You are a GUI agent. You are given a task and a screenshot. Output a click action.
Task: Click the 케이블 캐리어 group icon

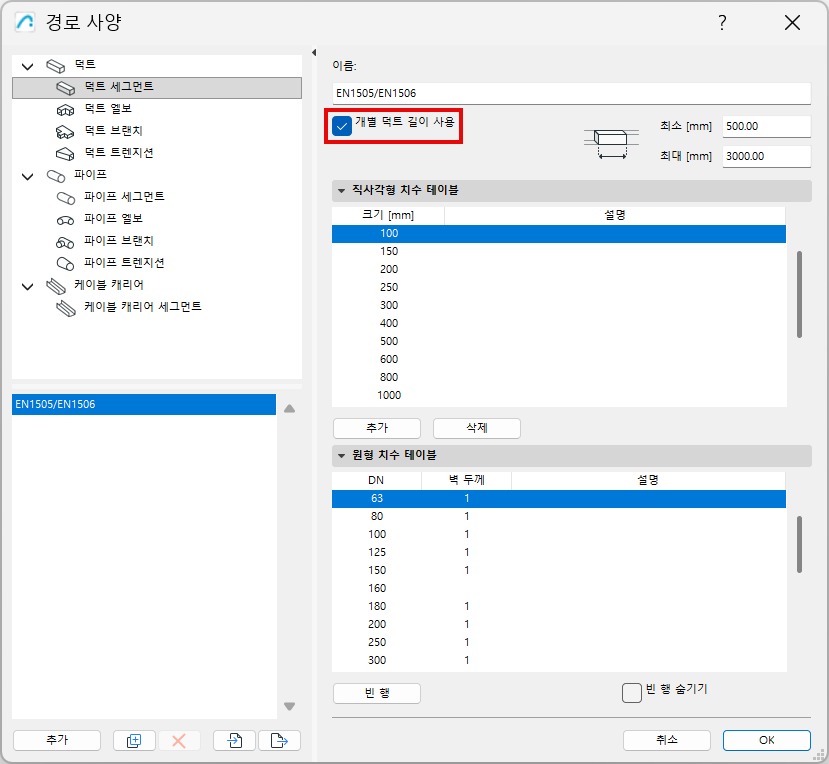pyautogui.click(x=56, y=286)
